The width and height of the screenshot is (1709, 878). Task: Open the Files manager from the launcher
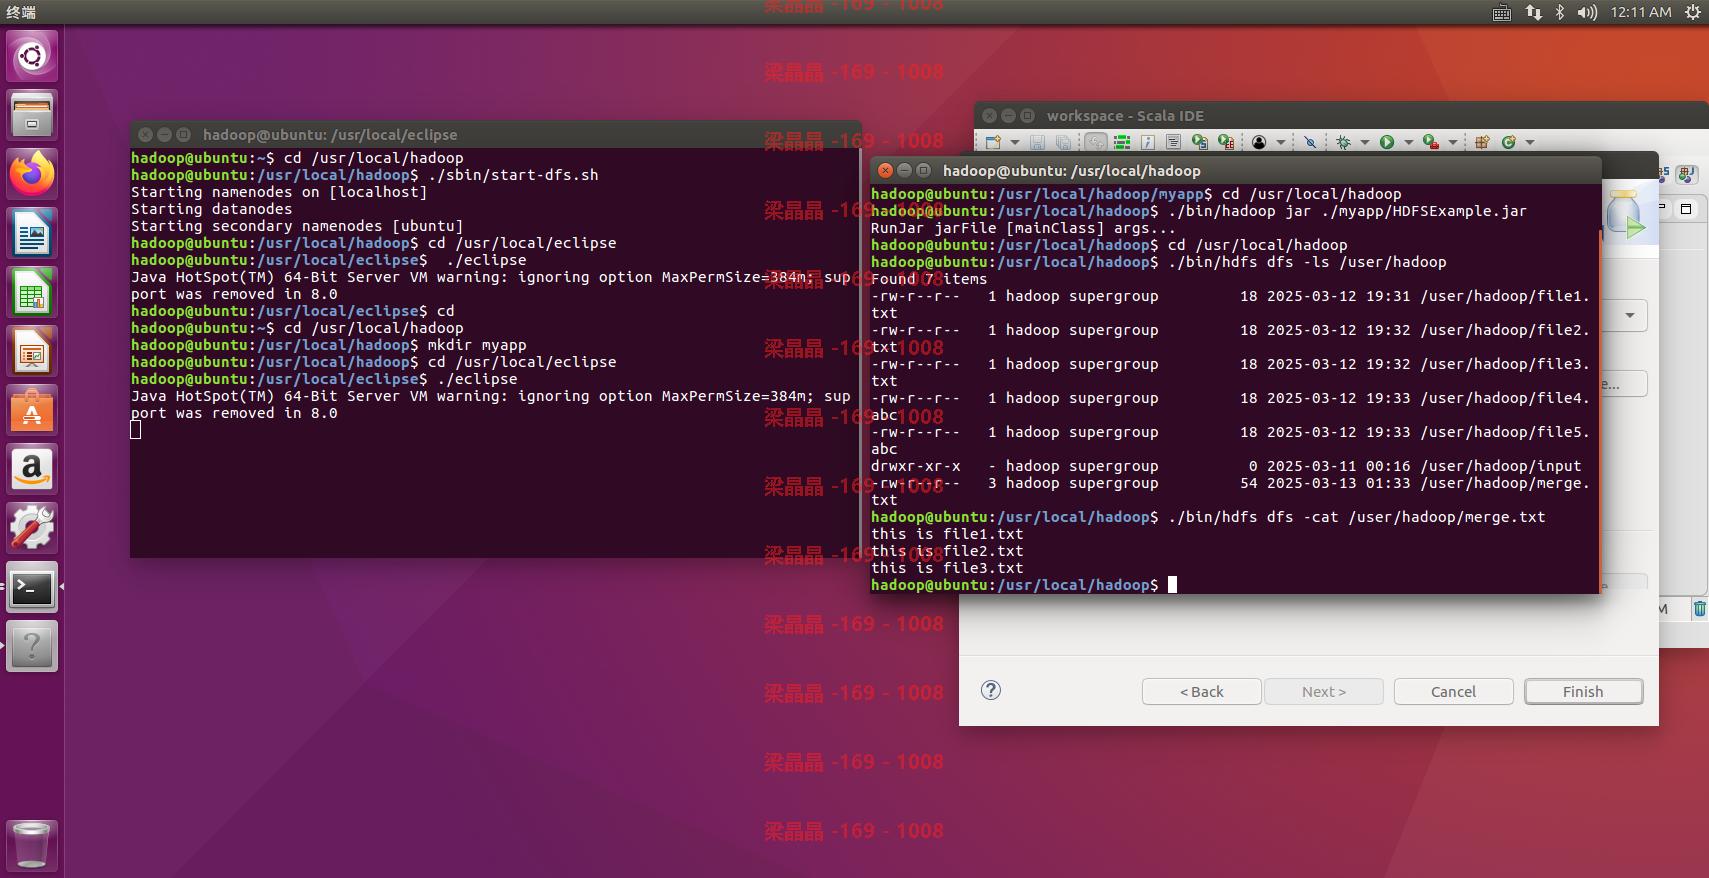click(x=32, y=115)
